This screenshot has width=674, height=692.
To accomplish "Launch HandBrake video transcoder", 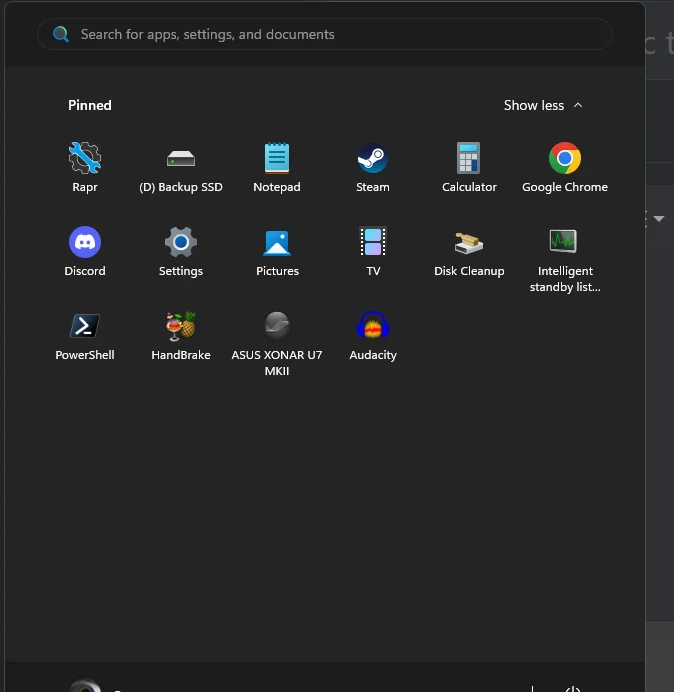I will pos(181,336).
